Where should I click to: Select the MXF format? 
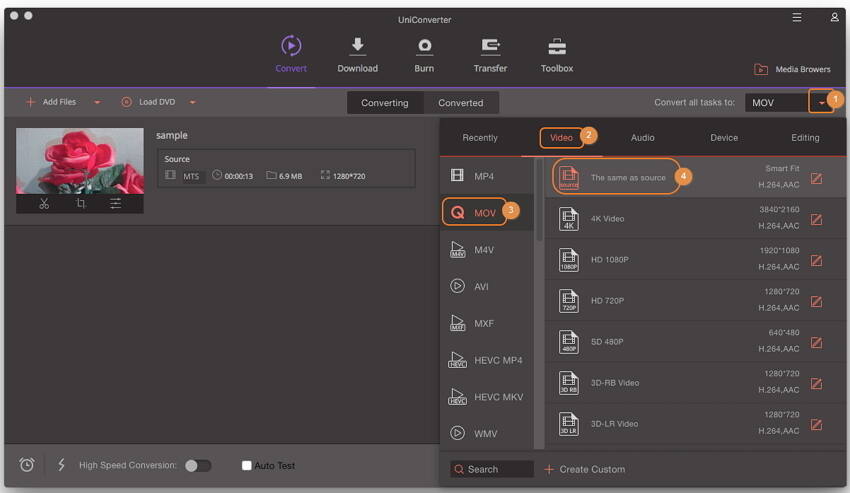pyautogui.click(x=487, y=323)
